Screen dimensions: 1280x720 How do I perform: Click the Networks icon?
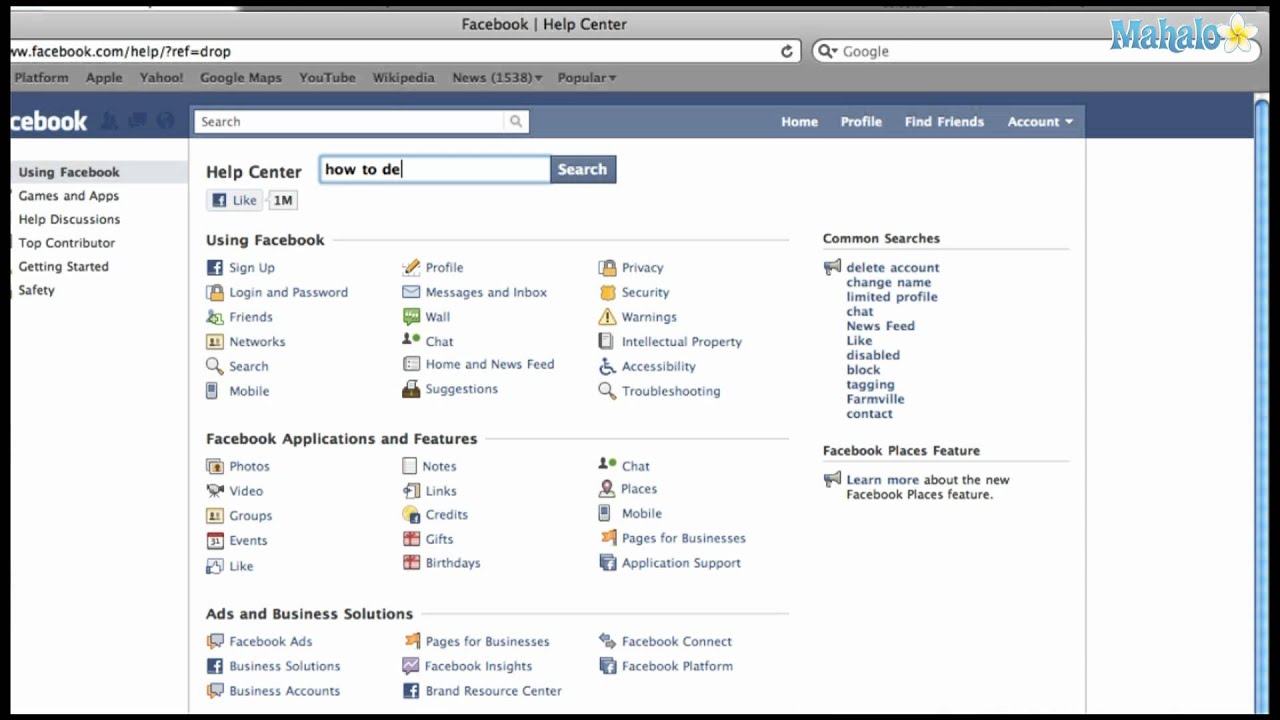pyautogui.click(x=214, y=341)
